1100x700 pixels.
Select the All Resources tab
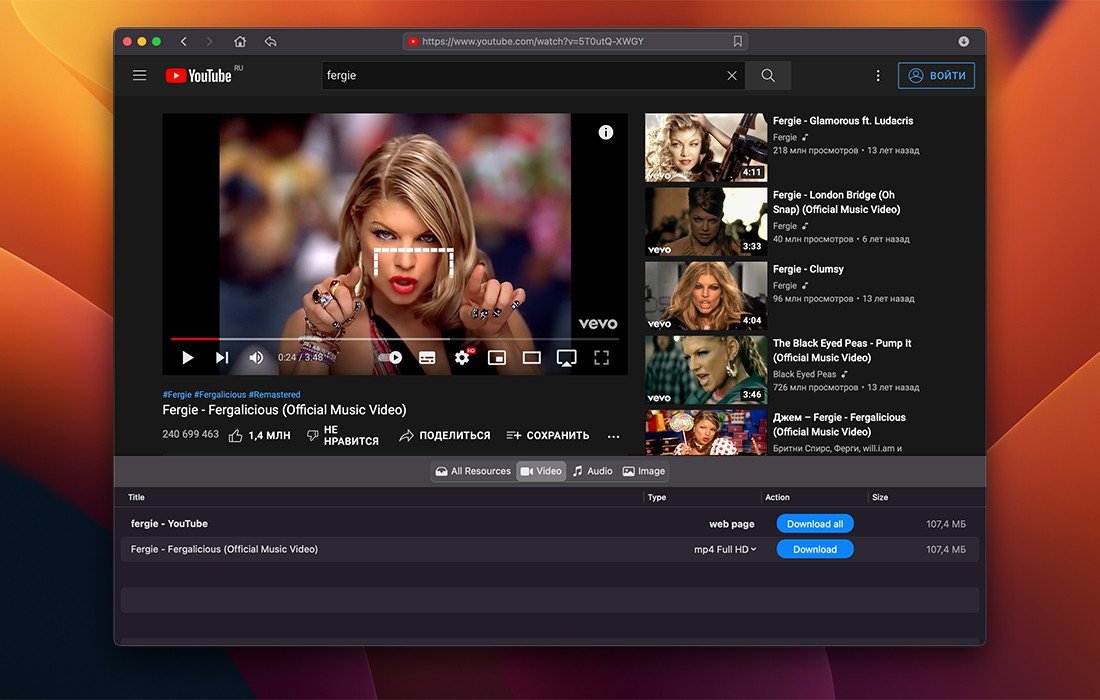pyautogui.click(x=473, y=471)
